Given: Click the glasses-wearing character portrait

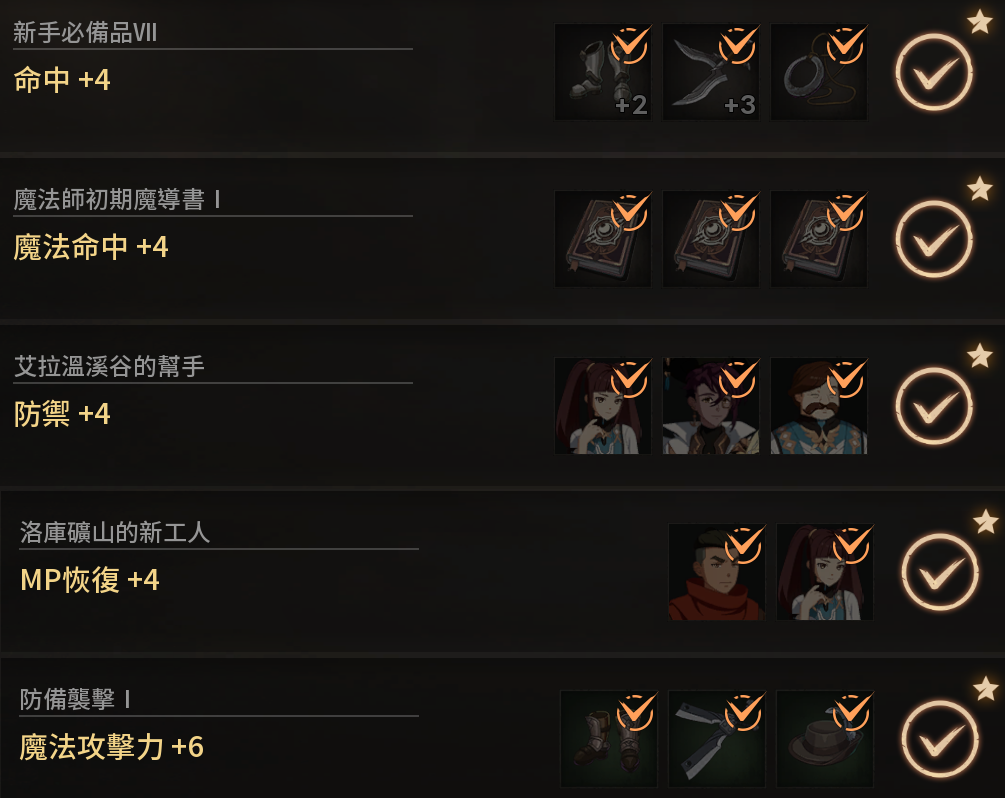Looking at the screenshot, I should (711, 406).
